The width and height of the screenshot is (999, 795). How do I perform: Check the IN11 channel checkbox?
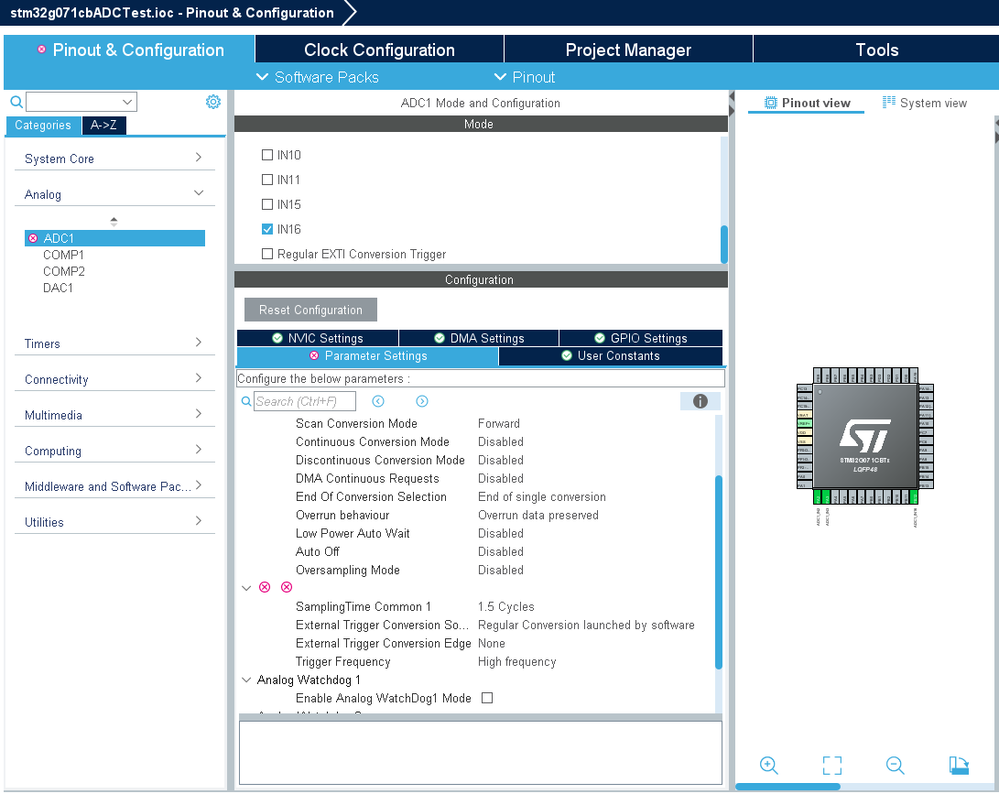(268, 180)
